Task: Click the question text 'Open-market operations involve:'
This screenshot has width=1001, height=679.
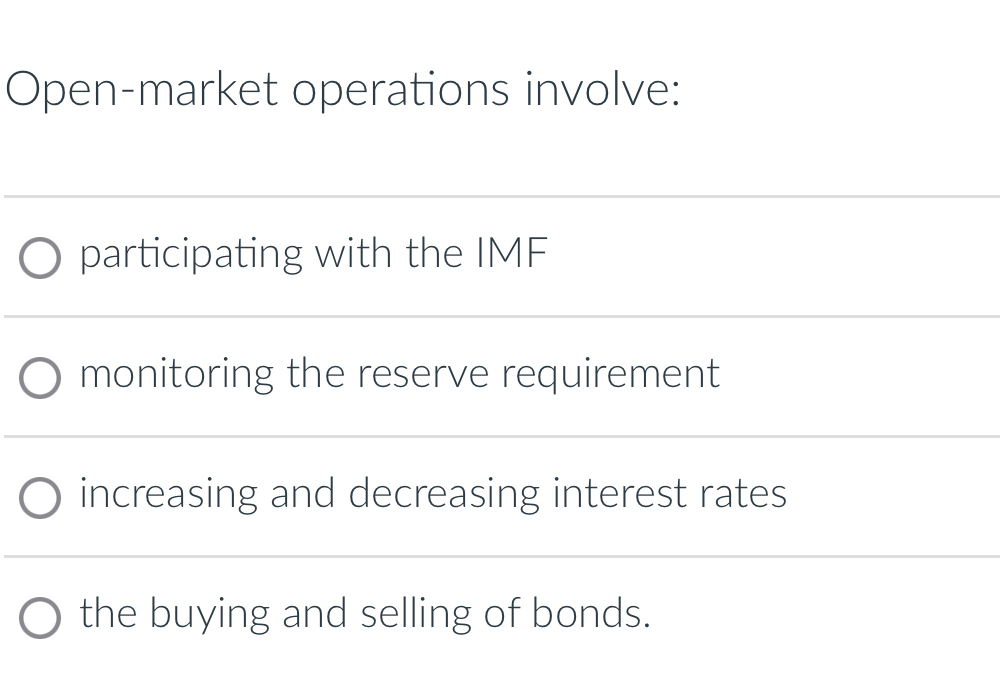Action: 343,91
